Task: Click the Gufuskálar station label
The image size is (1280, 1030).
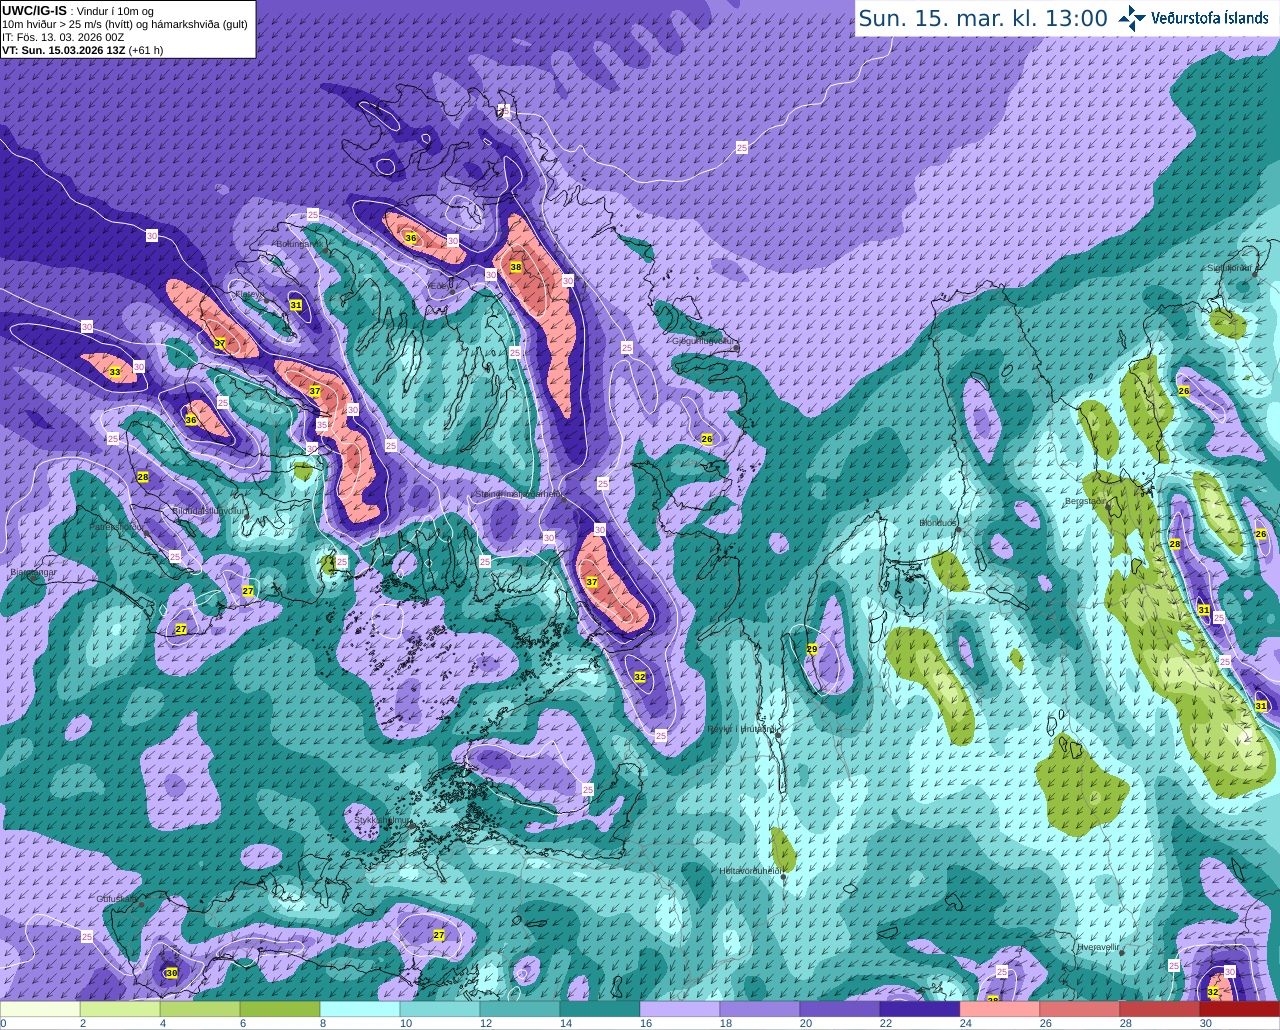Action: click(117, 898)
